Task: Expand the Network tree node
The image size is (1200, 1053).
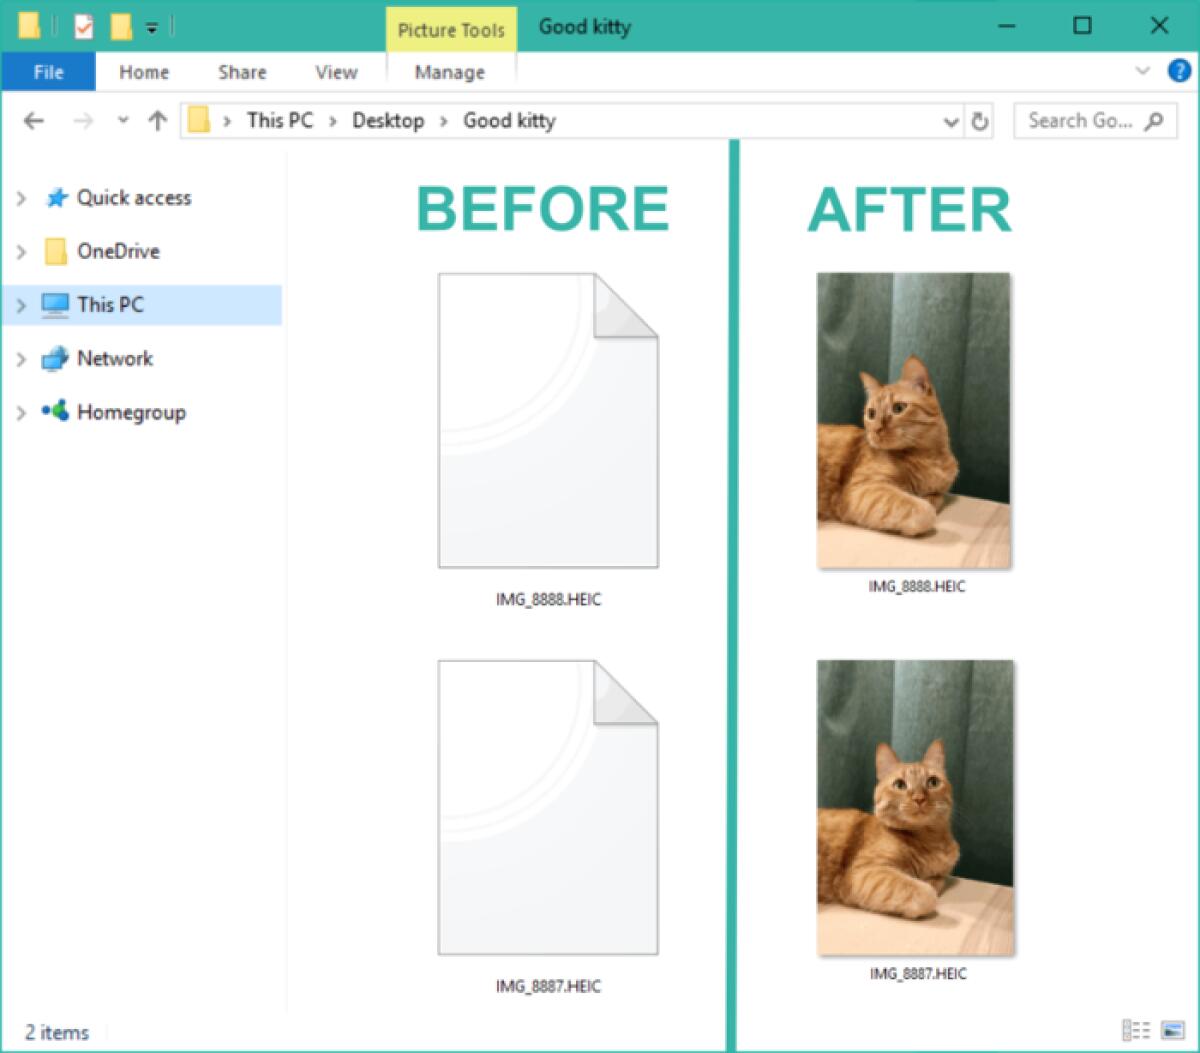Action: tap(21, 359)
